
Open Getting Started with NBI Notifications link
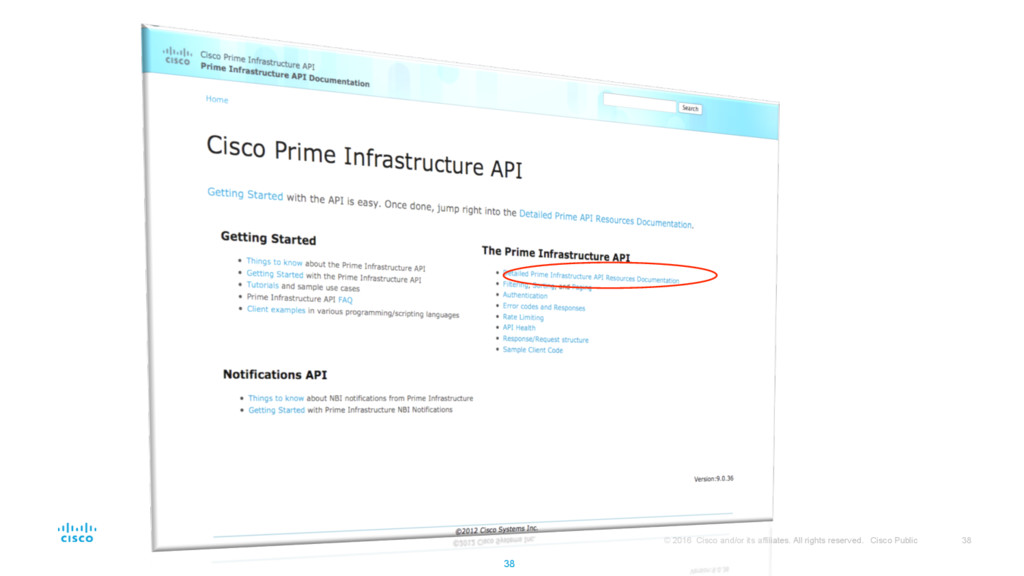click(276, 409)
